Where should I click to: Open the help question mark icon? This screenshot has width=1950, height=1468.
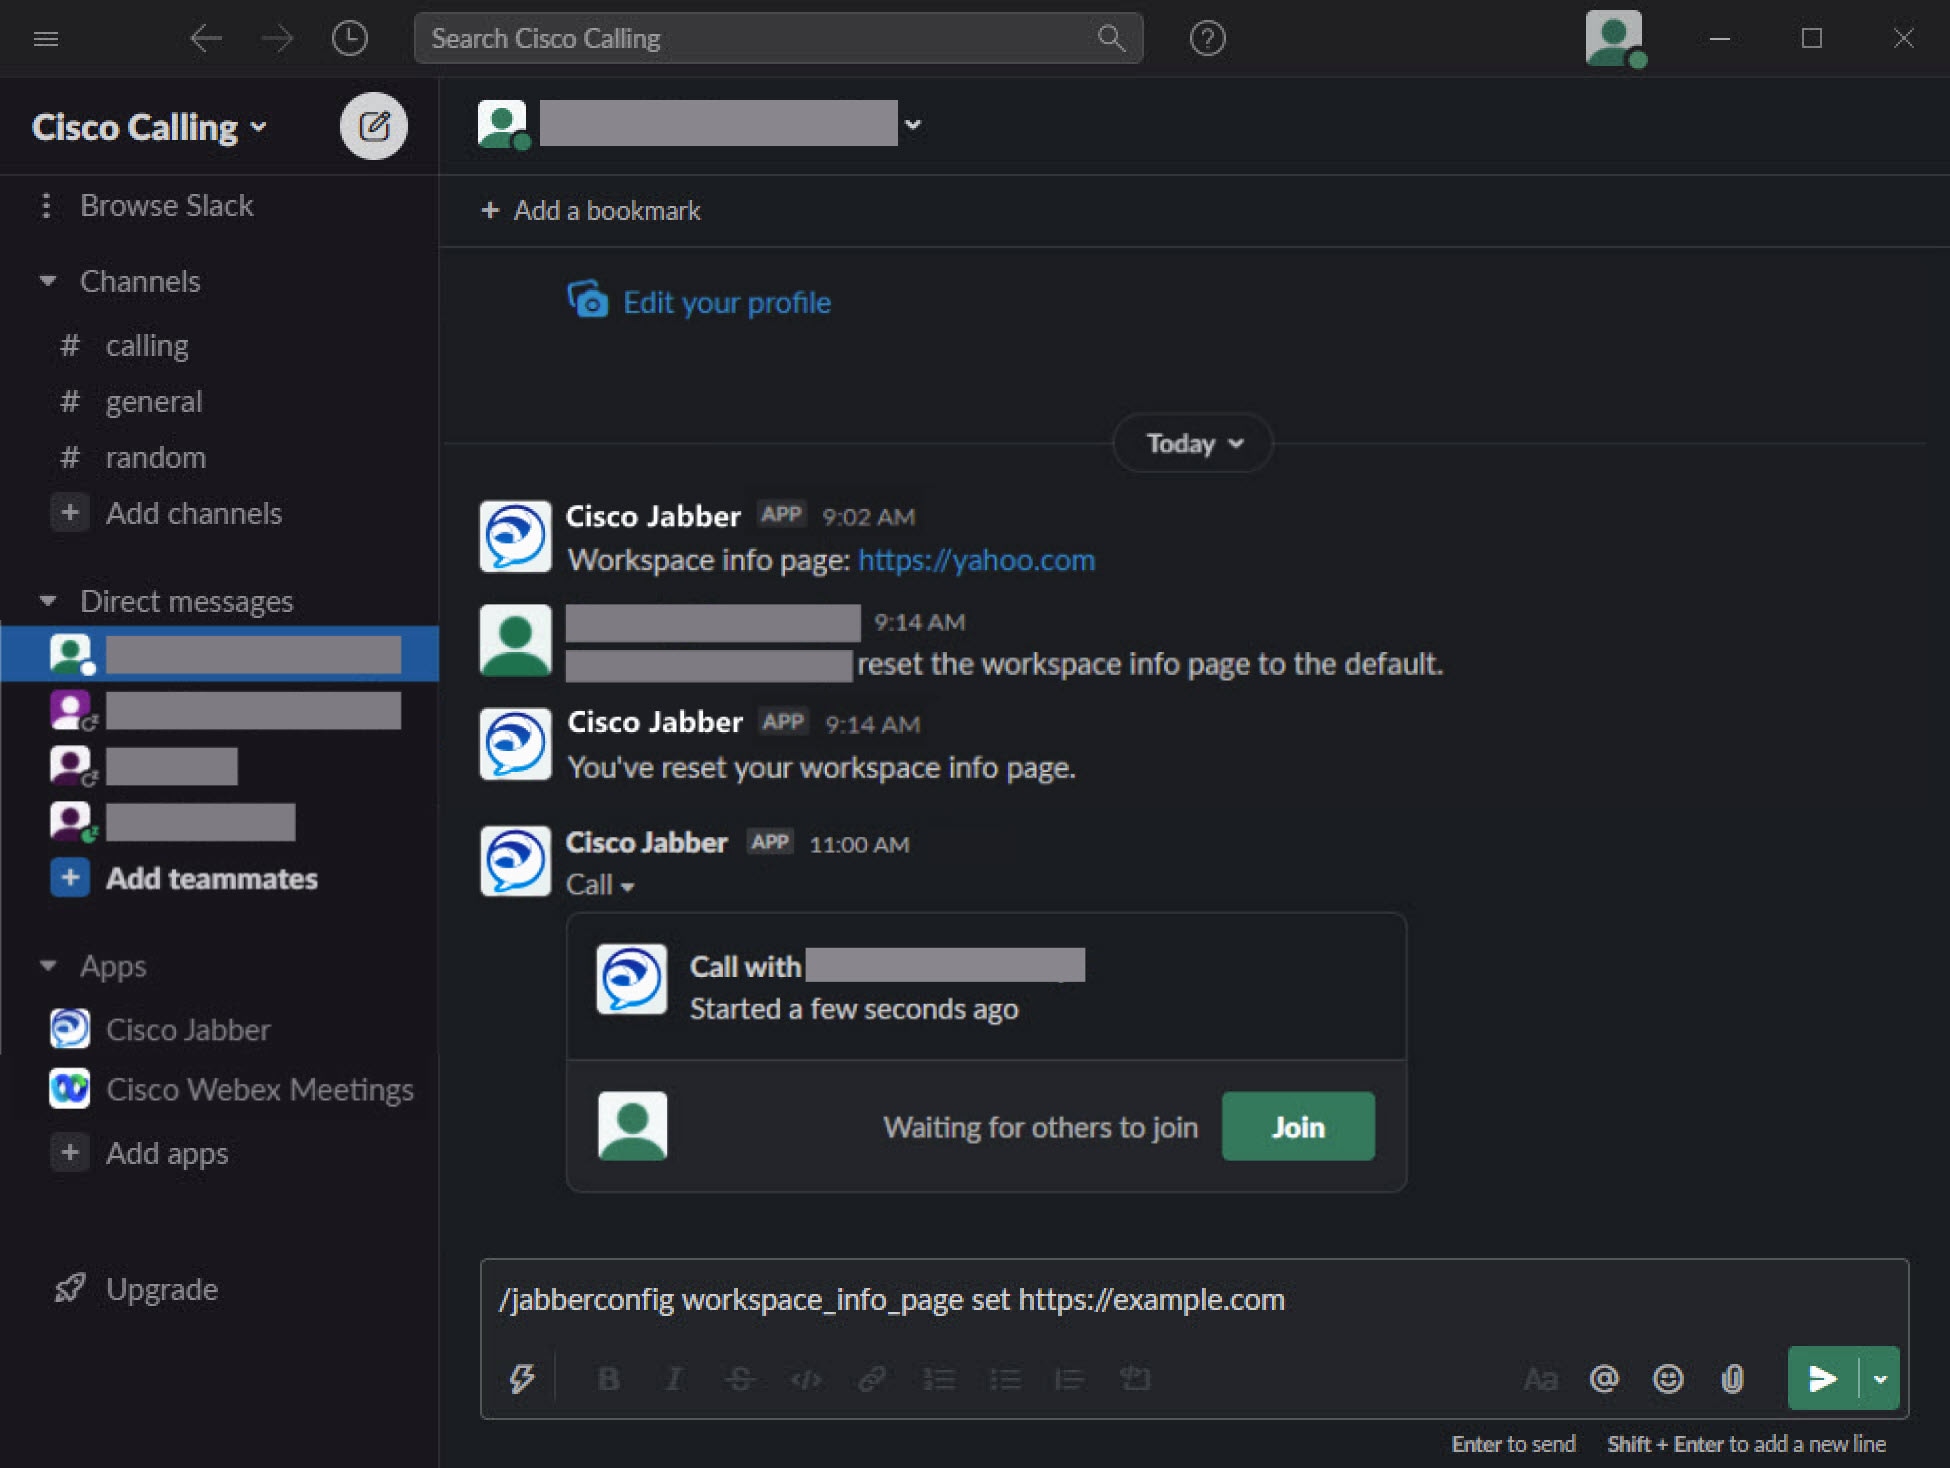coord(1207,39)
